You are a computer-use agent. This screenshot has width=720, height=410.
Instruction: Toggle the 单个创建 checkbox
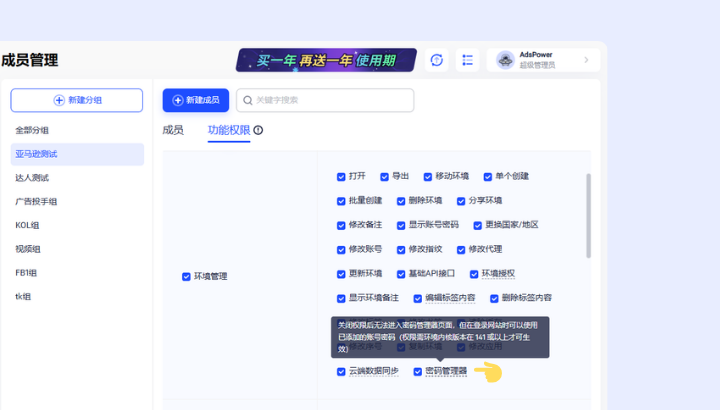coord(488,177)
